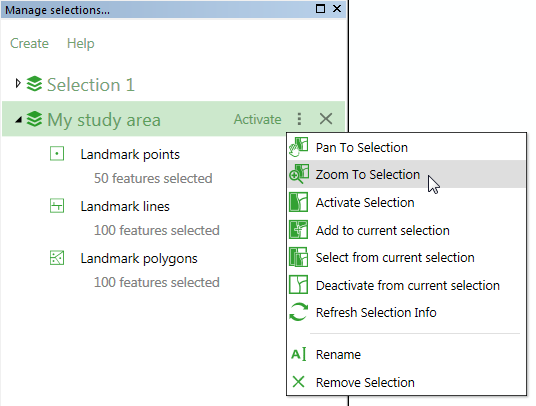This screenshot has width=536, height=406.
Task: Click the green X Remove Selection icon
Action: pos(298,382)
